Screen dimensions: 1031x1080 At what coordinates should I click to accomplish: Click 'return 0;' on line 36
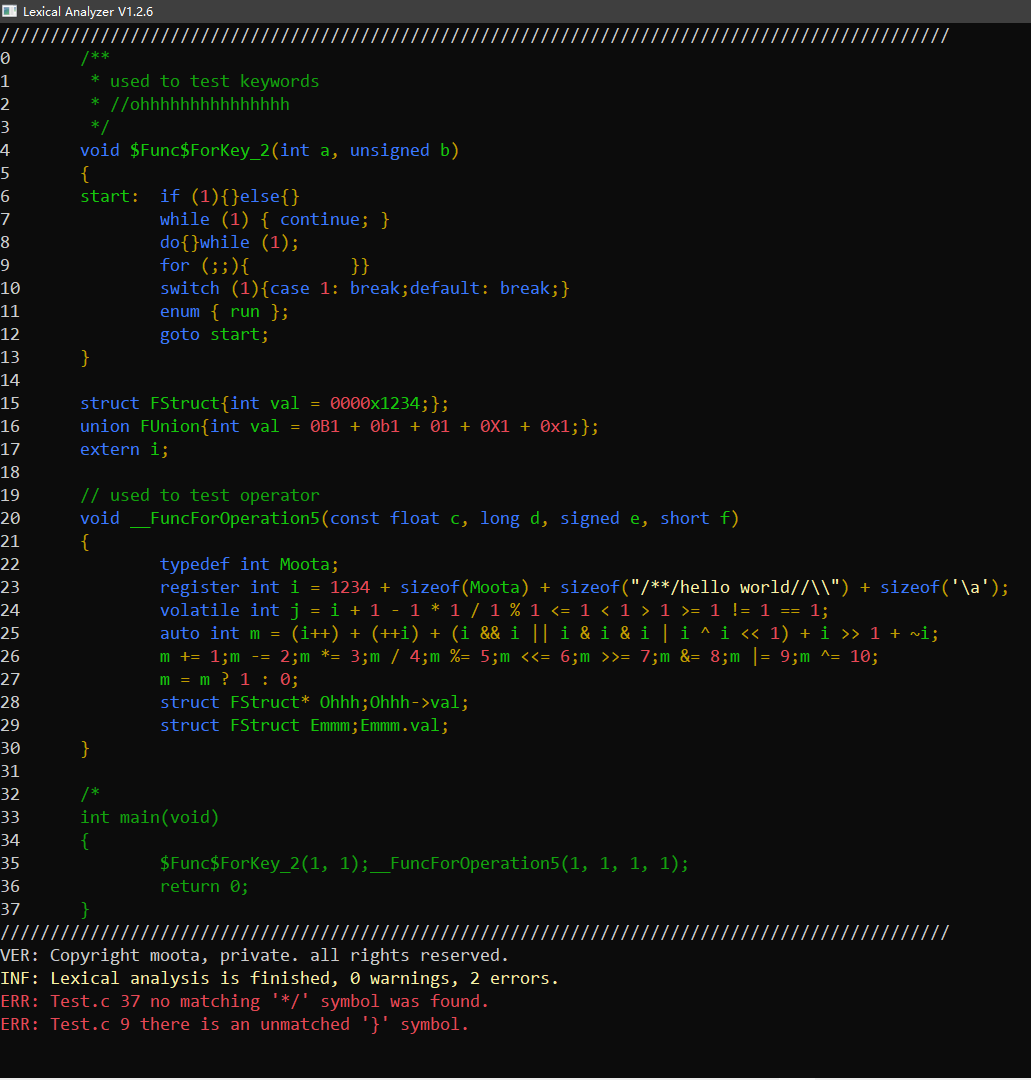point(204,886)
